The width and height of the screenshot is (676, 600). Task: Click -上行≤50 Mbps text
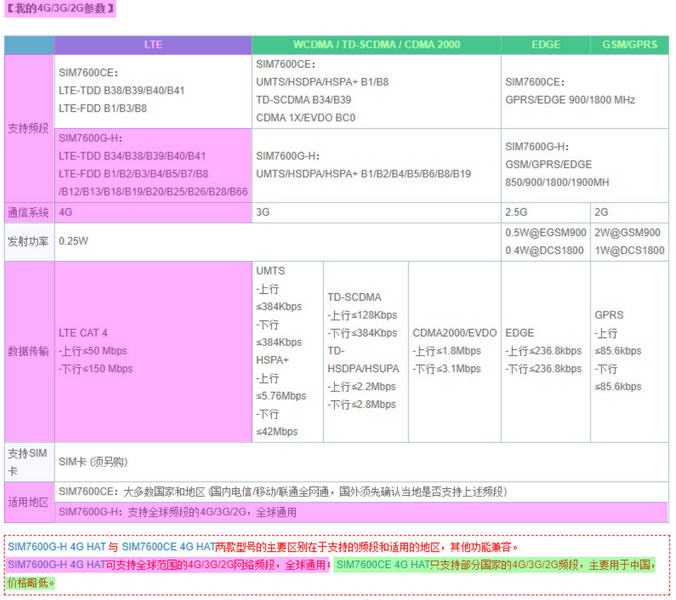pos(93,351)
